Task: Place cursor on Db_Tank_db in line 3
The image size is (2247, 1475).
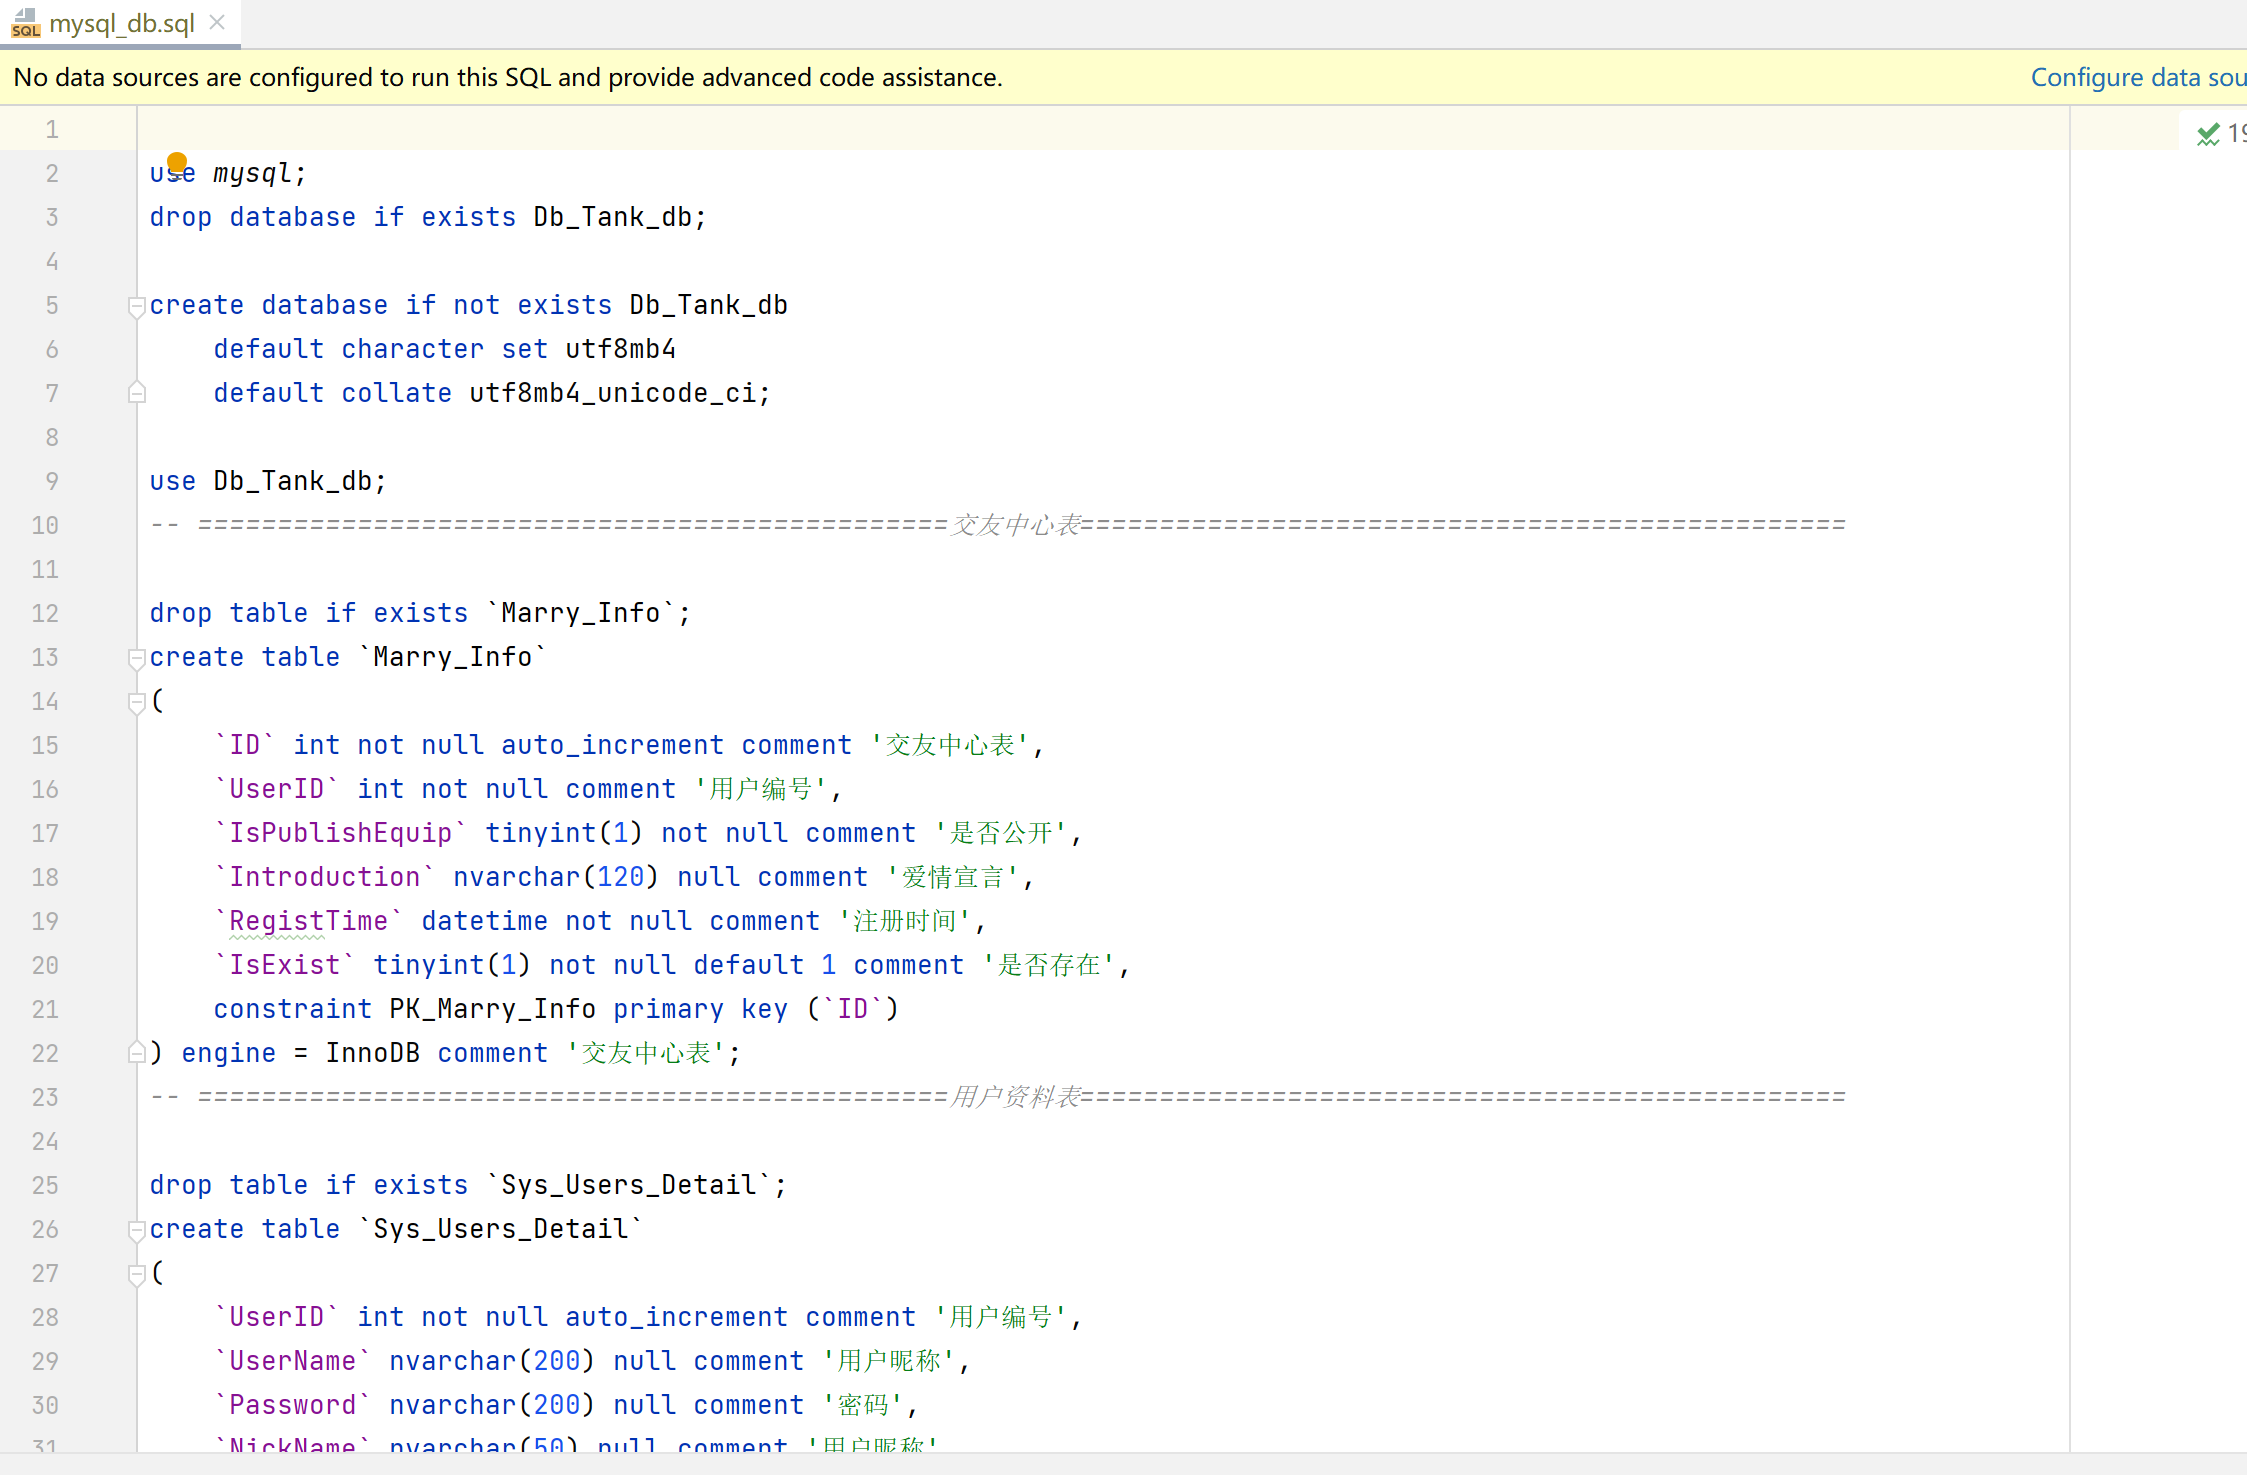Action: (612, 217)
